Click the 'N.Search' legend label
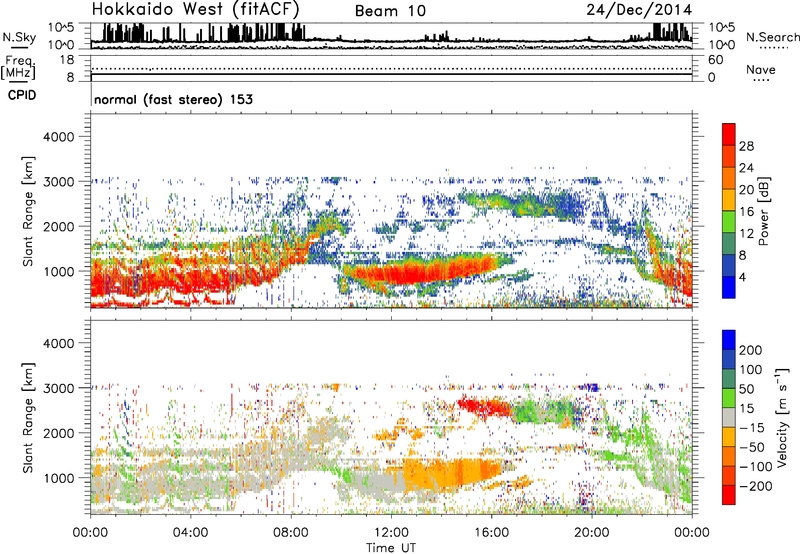The width and height of the screenshot is (800, 554). pos(772,37)
